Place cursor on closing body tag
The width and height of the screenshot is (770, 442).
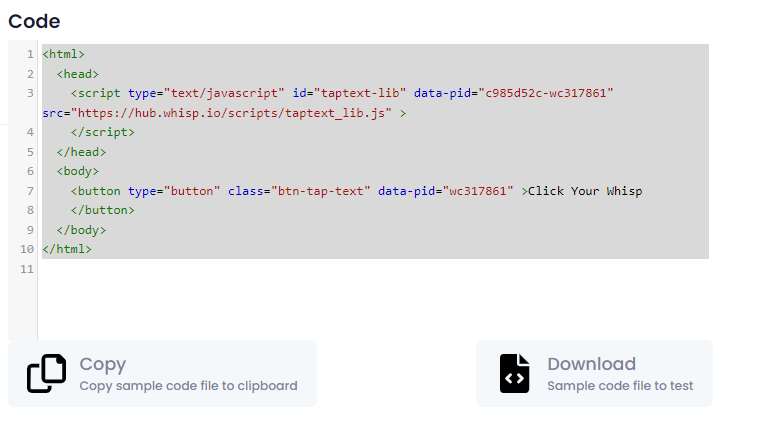(81, 230)
